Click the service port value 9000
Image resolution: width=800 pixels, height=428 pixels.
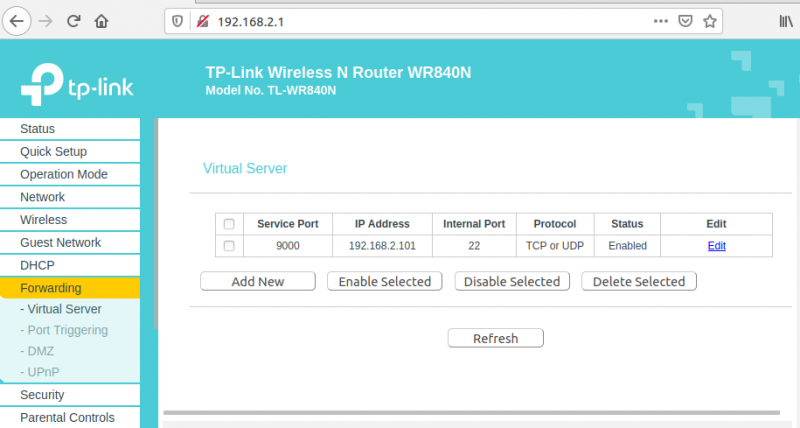tap(288, 246)
